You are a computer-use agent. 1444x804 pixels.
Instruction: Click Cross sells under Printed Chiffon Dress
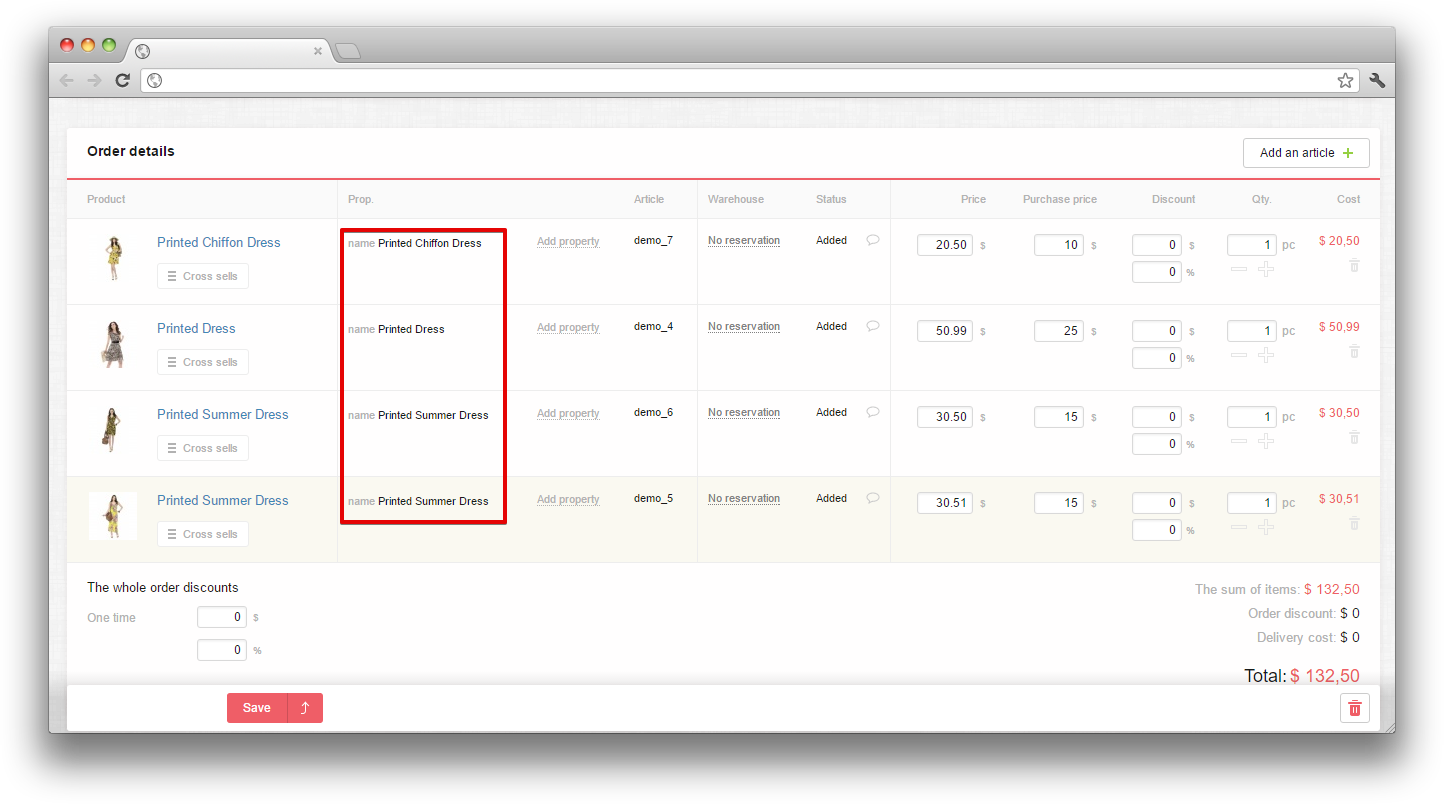(203, 276)
